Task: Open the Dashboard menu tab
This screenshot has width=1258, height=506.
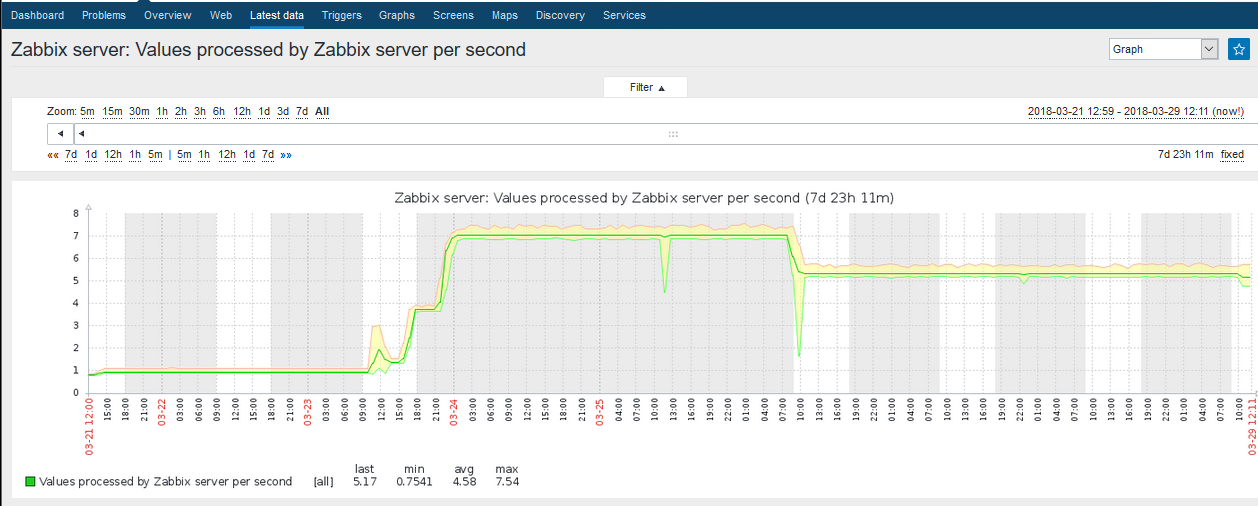Action: pos(37,15)
